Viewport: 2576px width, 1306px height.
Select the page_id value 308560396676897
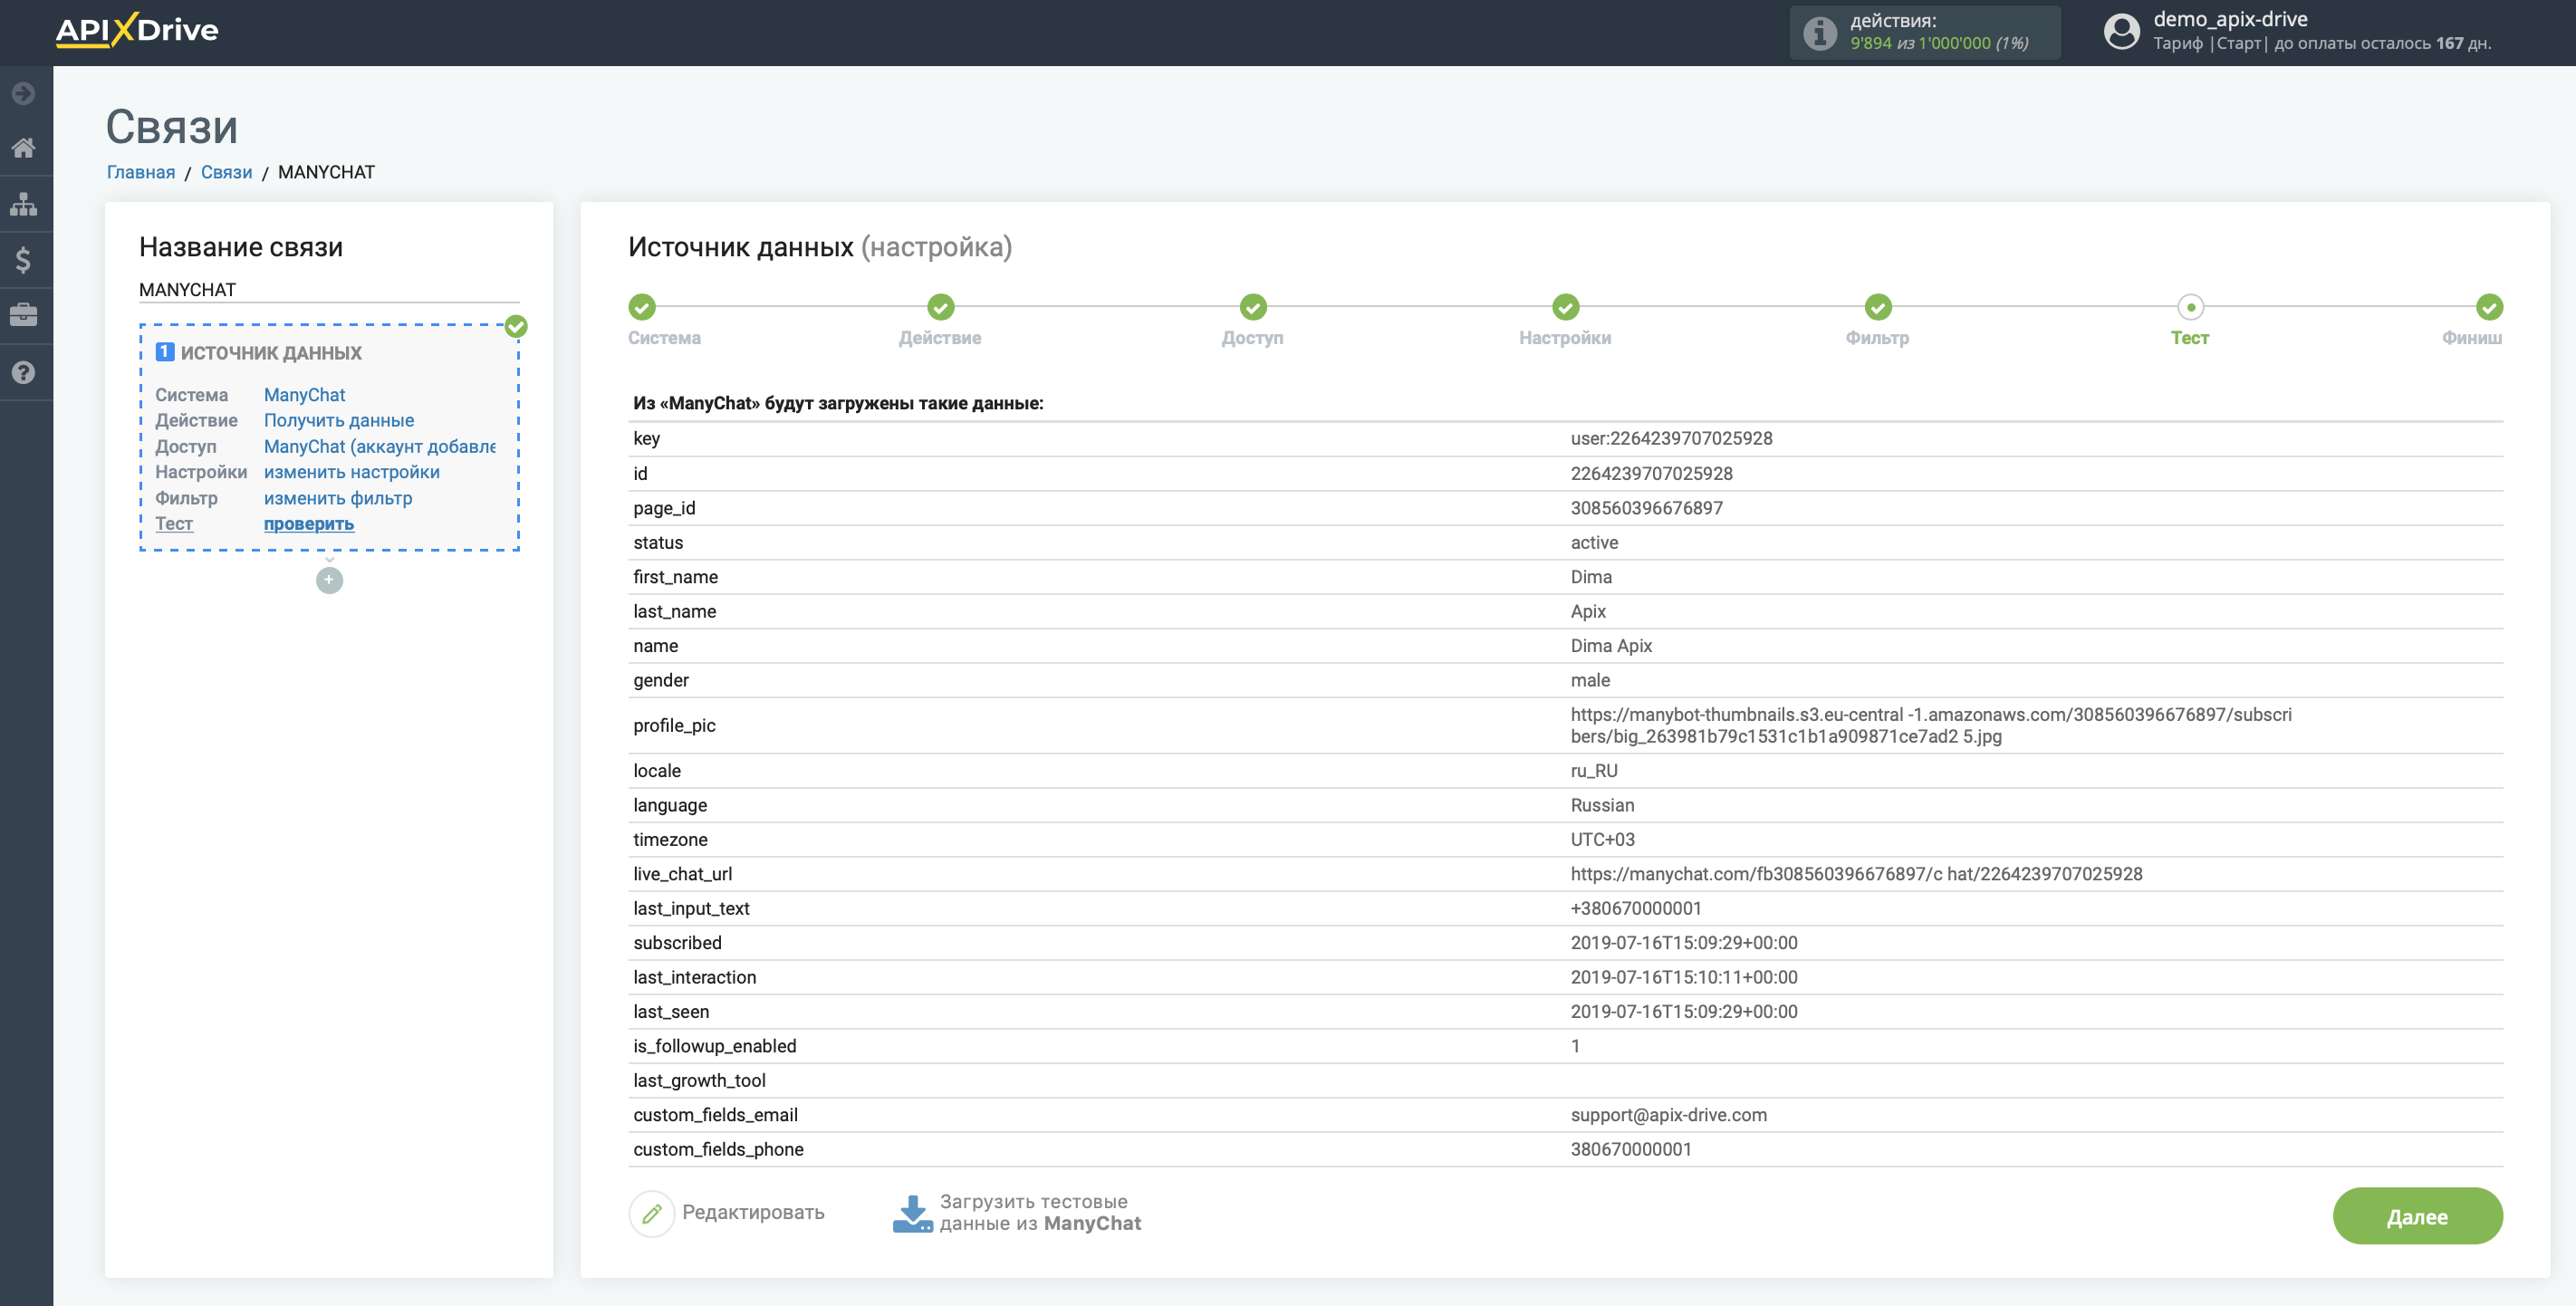tap(1646, 507)
